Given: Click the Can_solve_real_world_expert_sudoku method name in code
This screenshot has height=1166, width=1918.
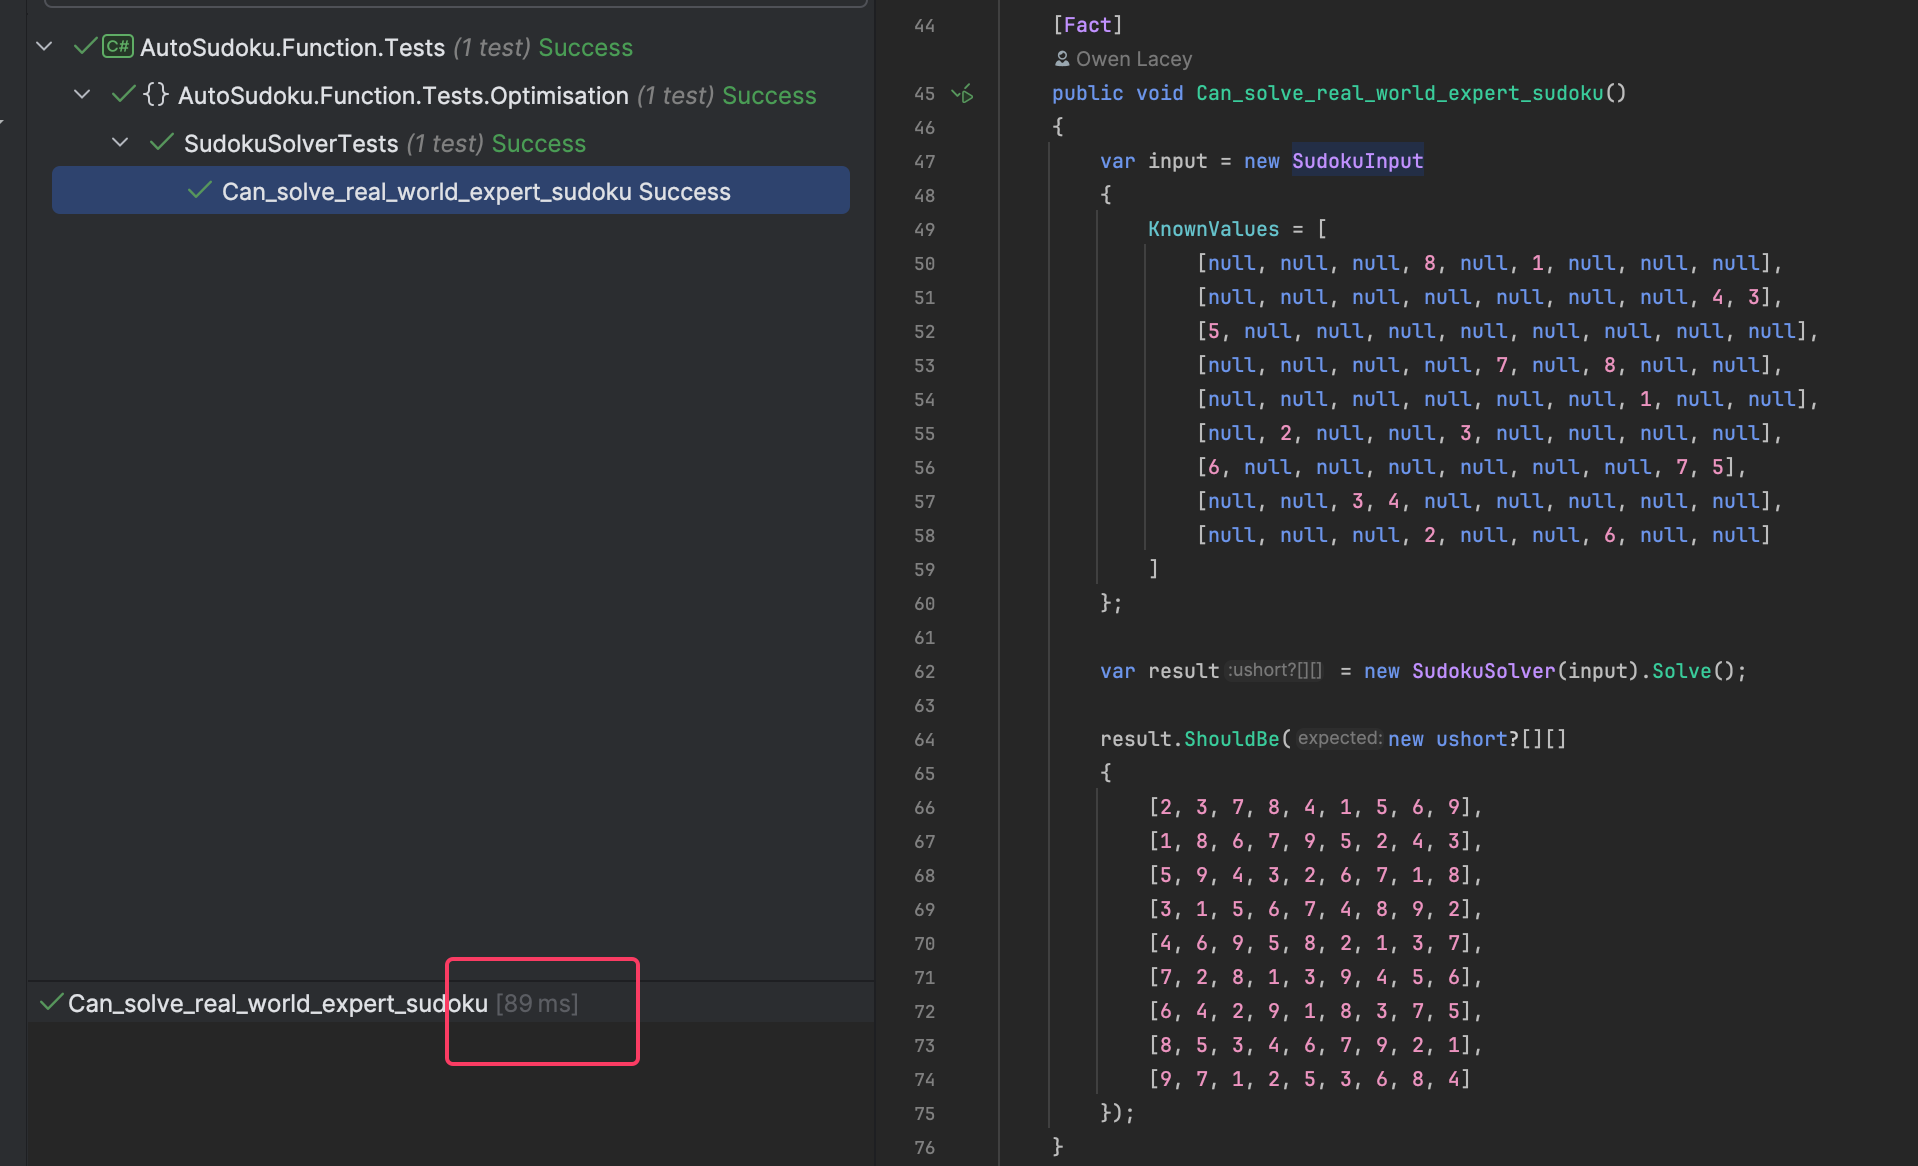Looking at the screenshot, I should (1399, 93).
